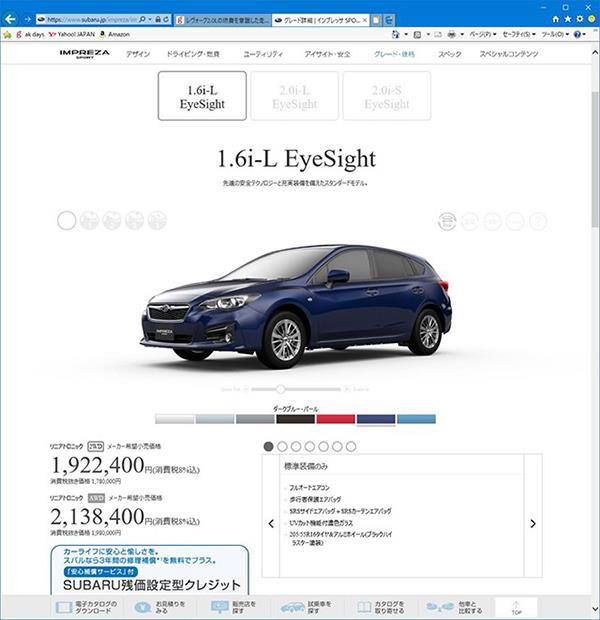The height and width of the screenshot is (620, 600).
Task: Open the ページ(P) menu dropdown
Action: tap(483, 34)
